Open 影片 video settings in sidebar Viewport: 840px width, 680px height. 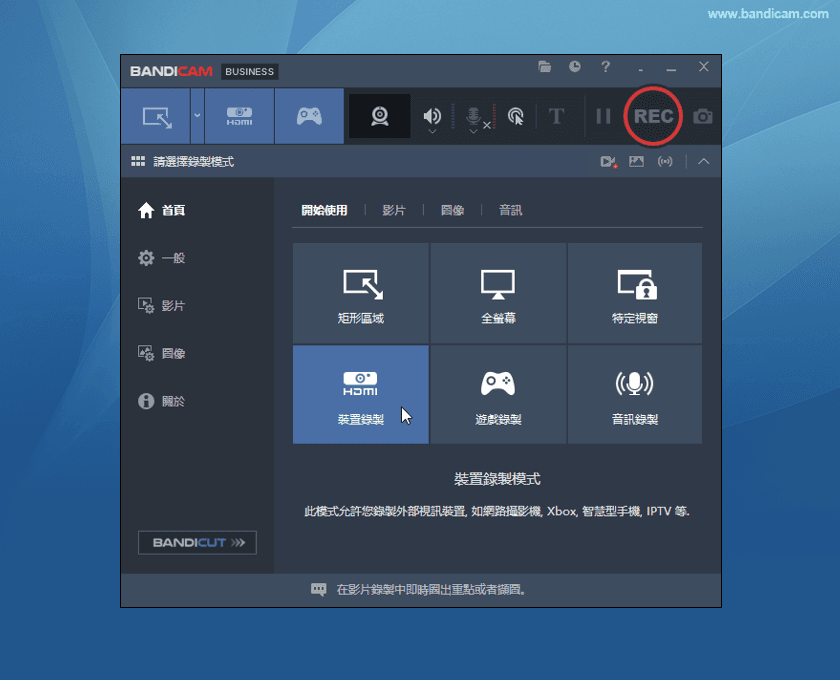[x=161, y=305]
